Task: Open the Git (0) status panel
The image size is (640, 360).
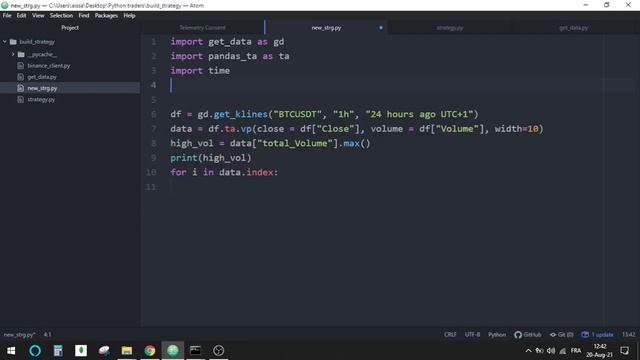Action: pos(561,335)
